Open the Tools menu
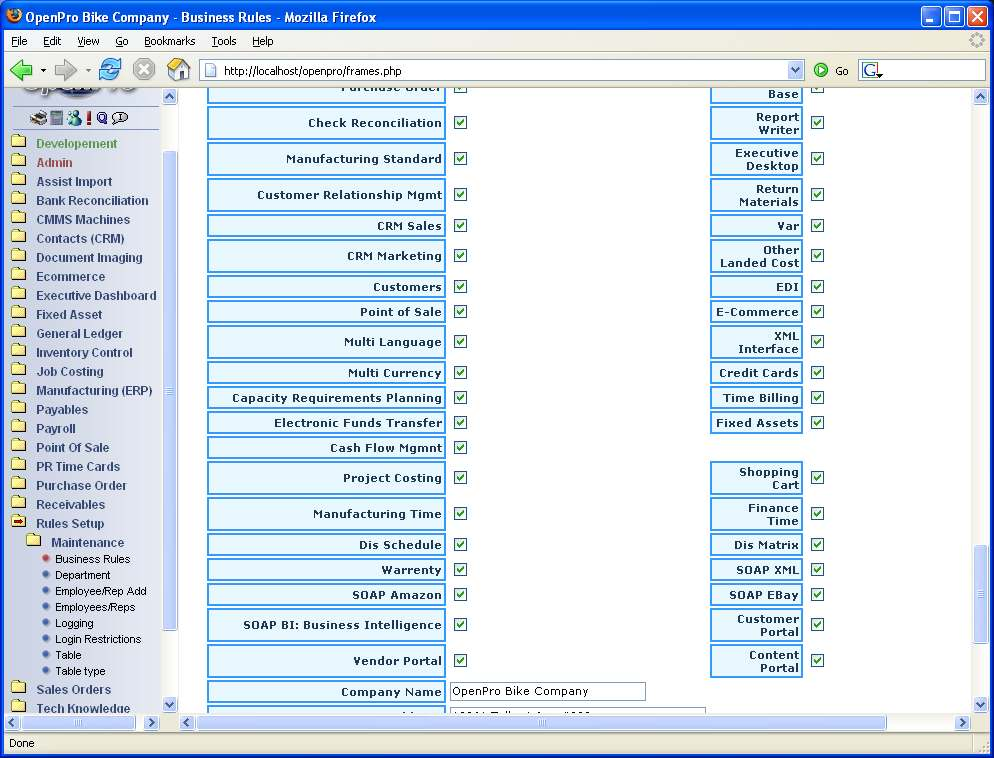The image size is (994, 758). [223, 41]
